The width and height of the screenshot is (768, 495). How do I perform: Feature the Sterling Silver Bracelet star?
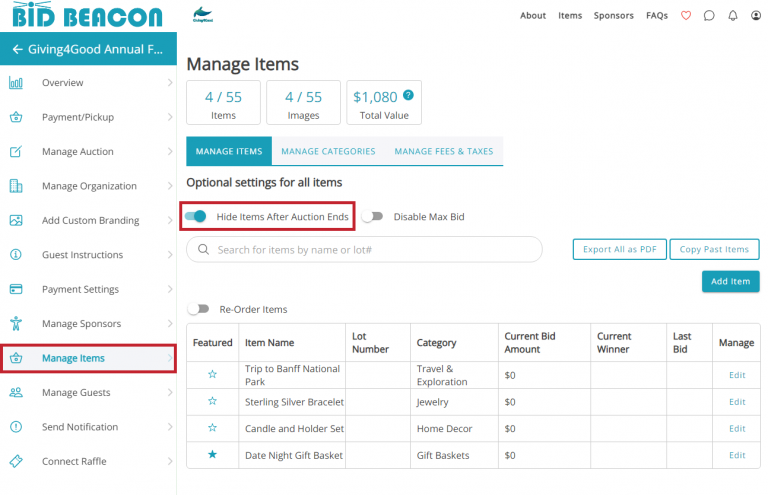click(x=212, y=401)
